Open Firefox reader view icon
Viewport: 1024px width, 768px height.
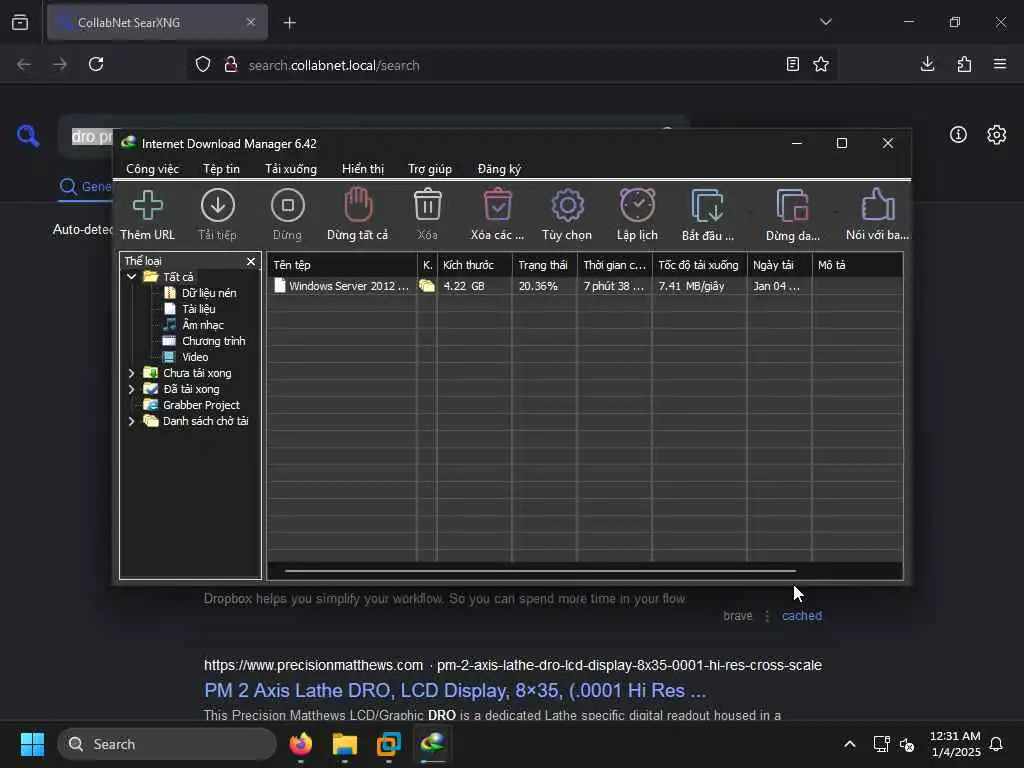click(793, 64)
